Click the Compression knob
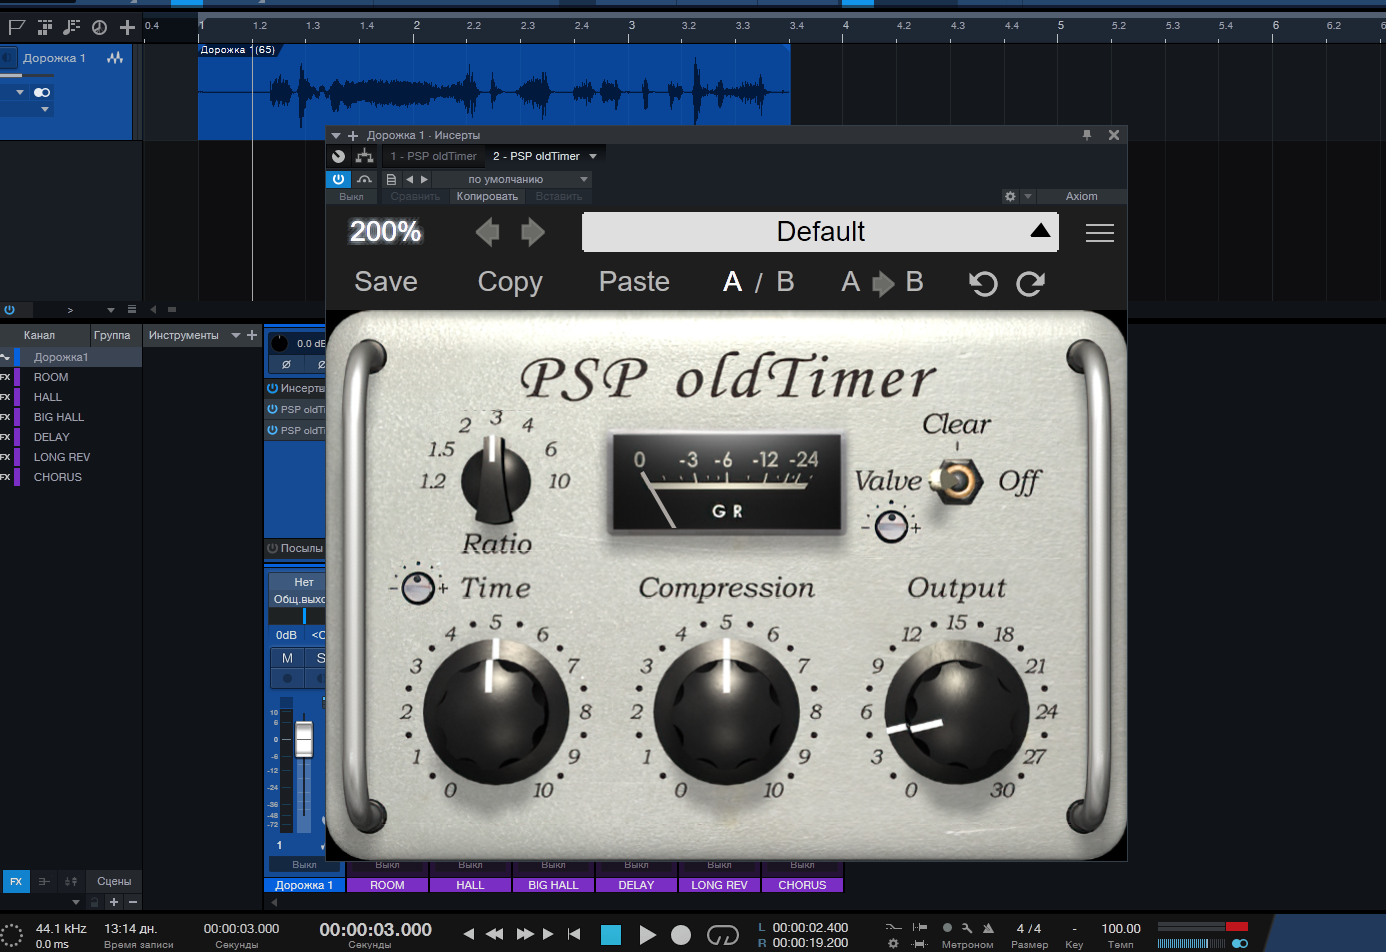Screen dimensions: 1386x952 726,711
